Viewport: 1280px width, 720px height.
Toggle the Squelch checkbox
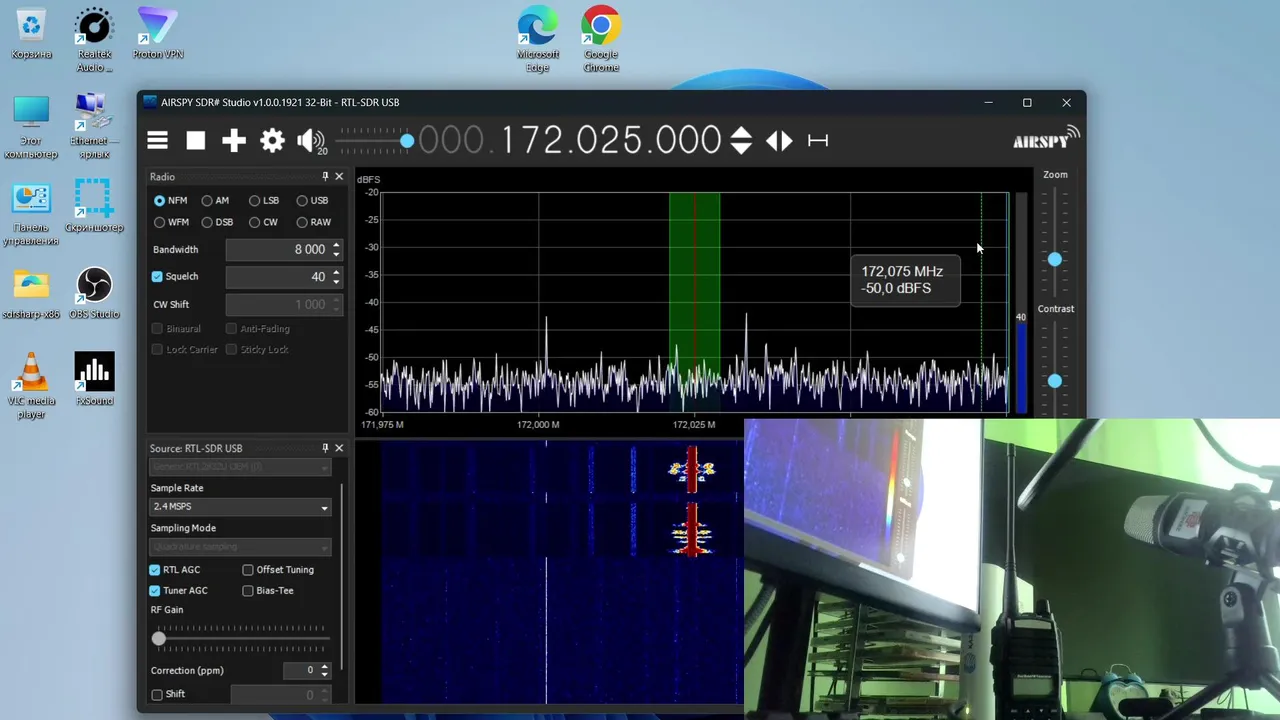click(157, 277)
